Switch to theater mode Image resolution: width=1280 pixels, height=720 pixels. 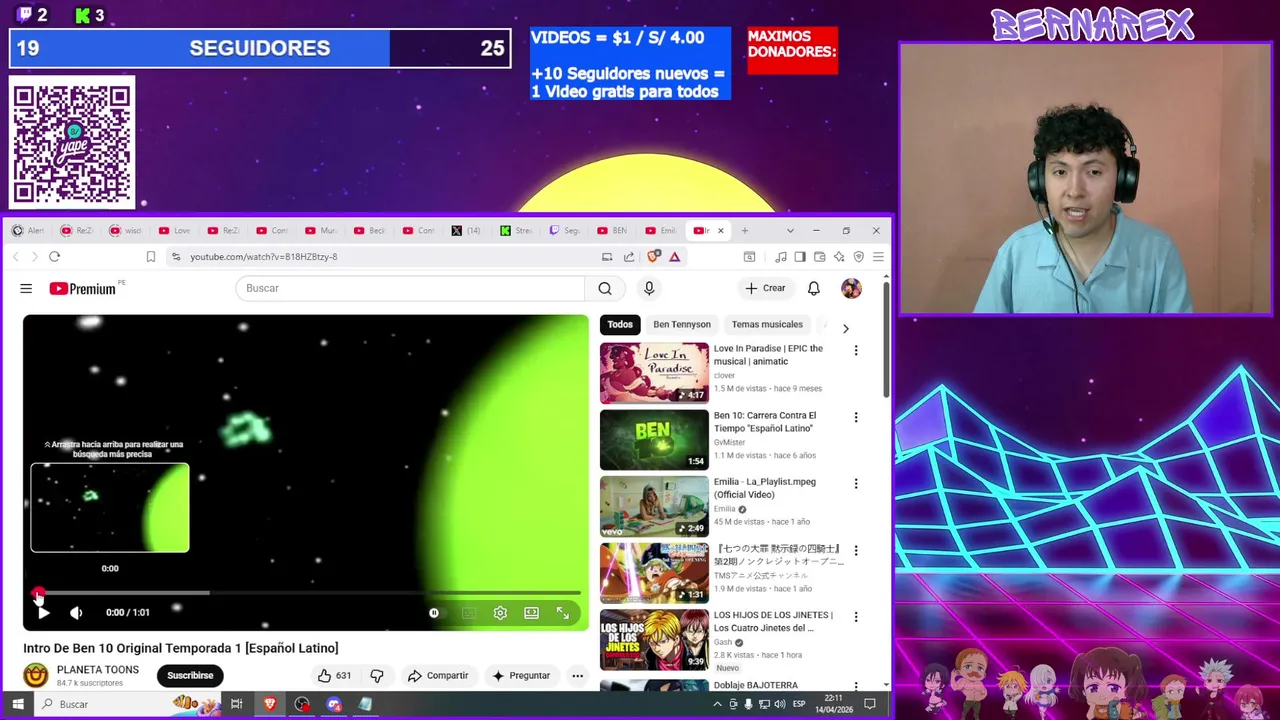pos(531,613)
